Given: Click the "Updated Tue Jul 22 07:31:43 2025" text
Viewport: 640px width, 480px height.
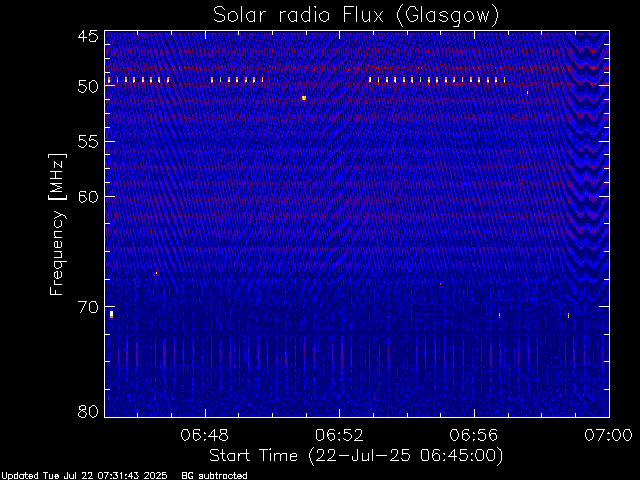Looking at the screenshot, I should pyautogui.click(x=84, y=476).
